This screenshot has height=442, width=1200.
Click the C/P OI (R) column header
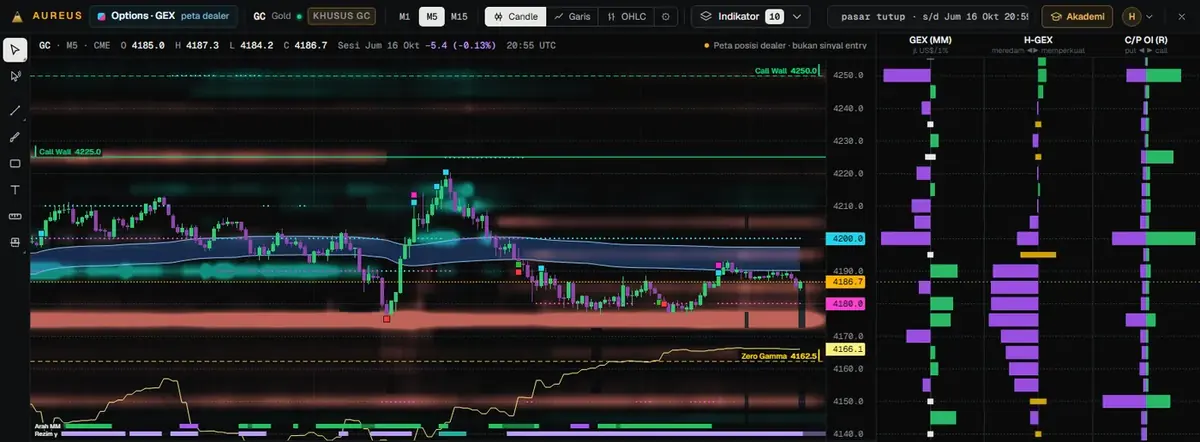pos(1147,39)
